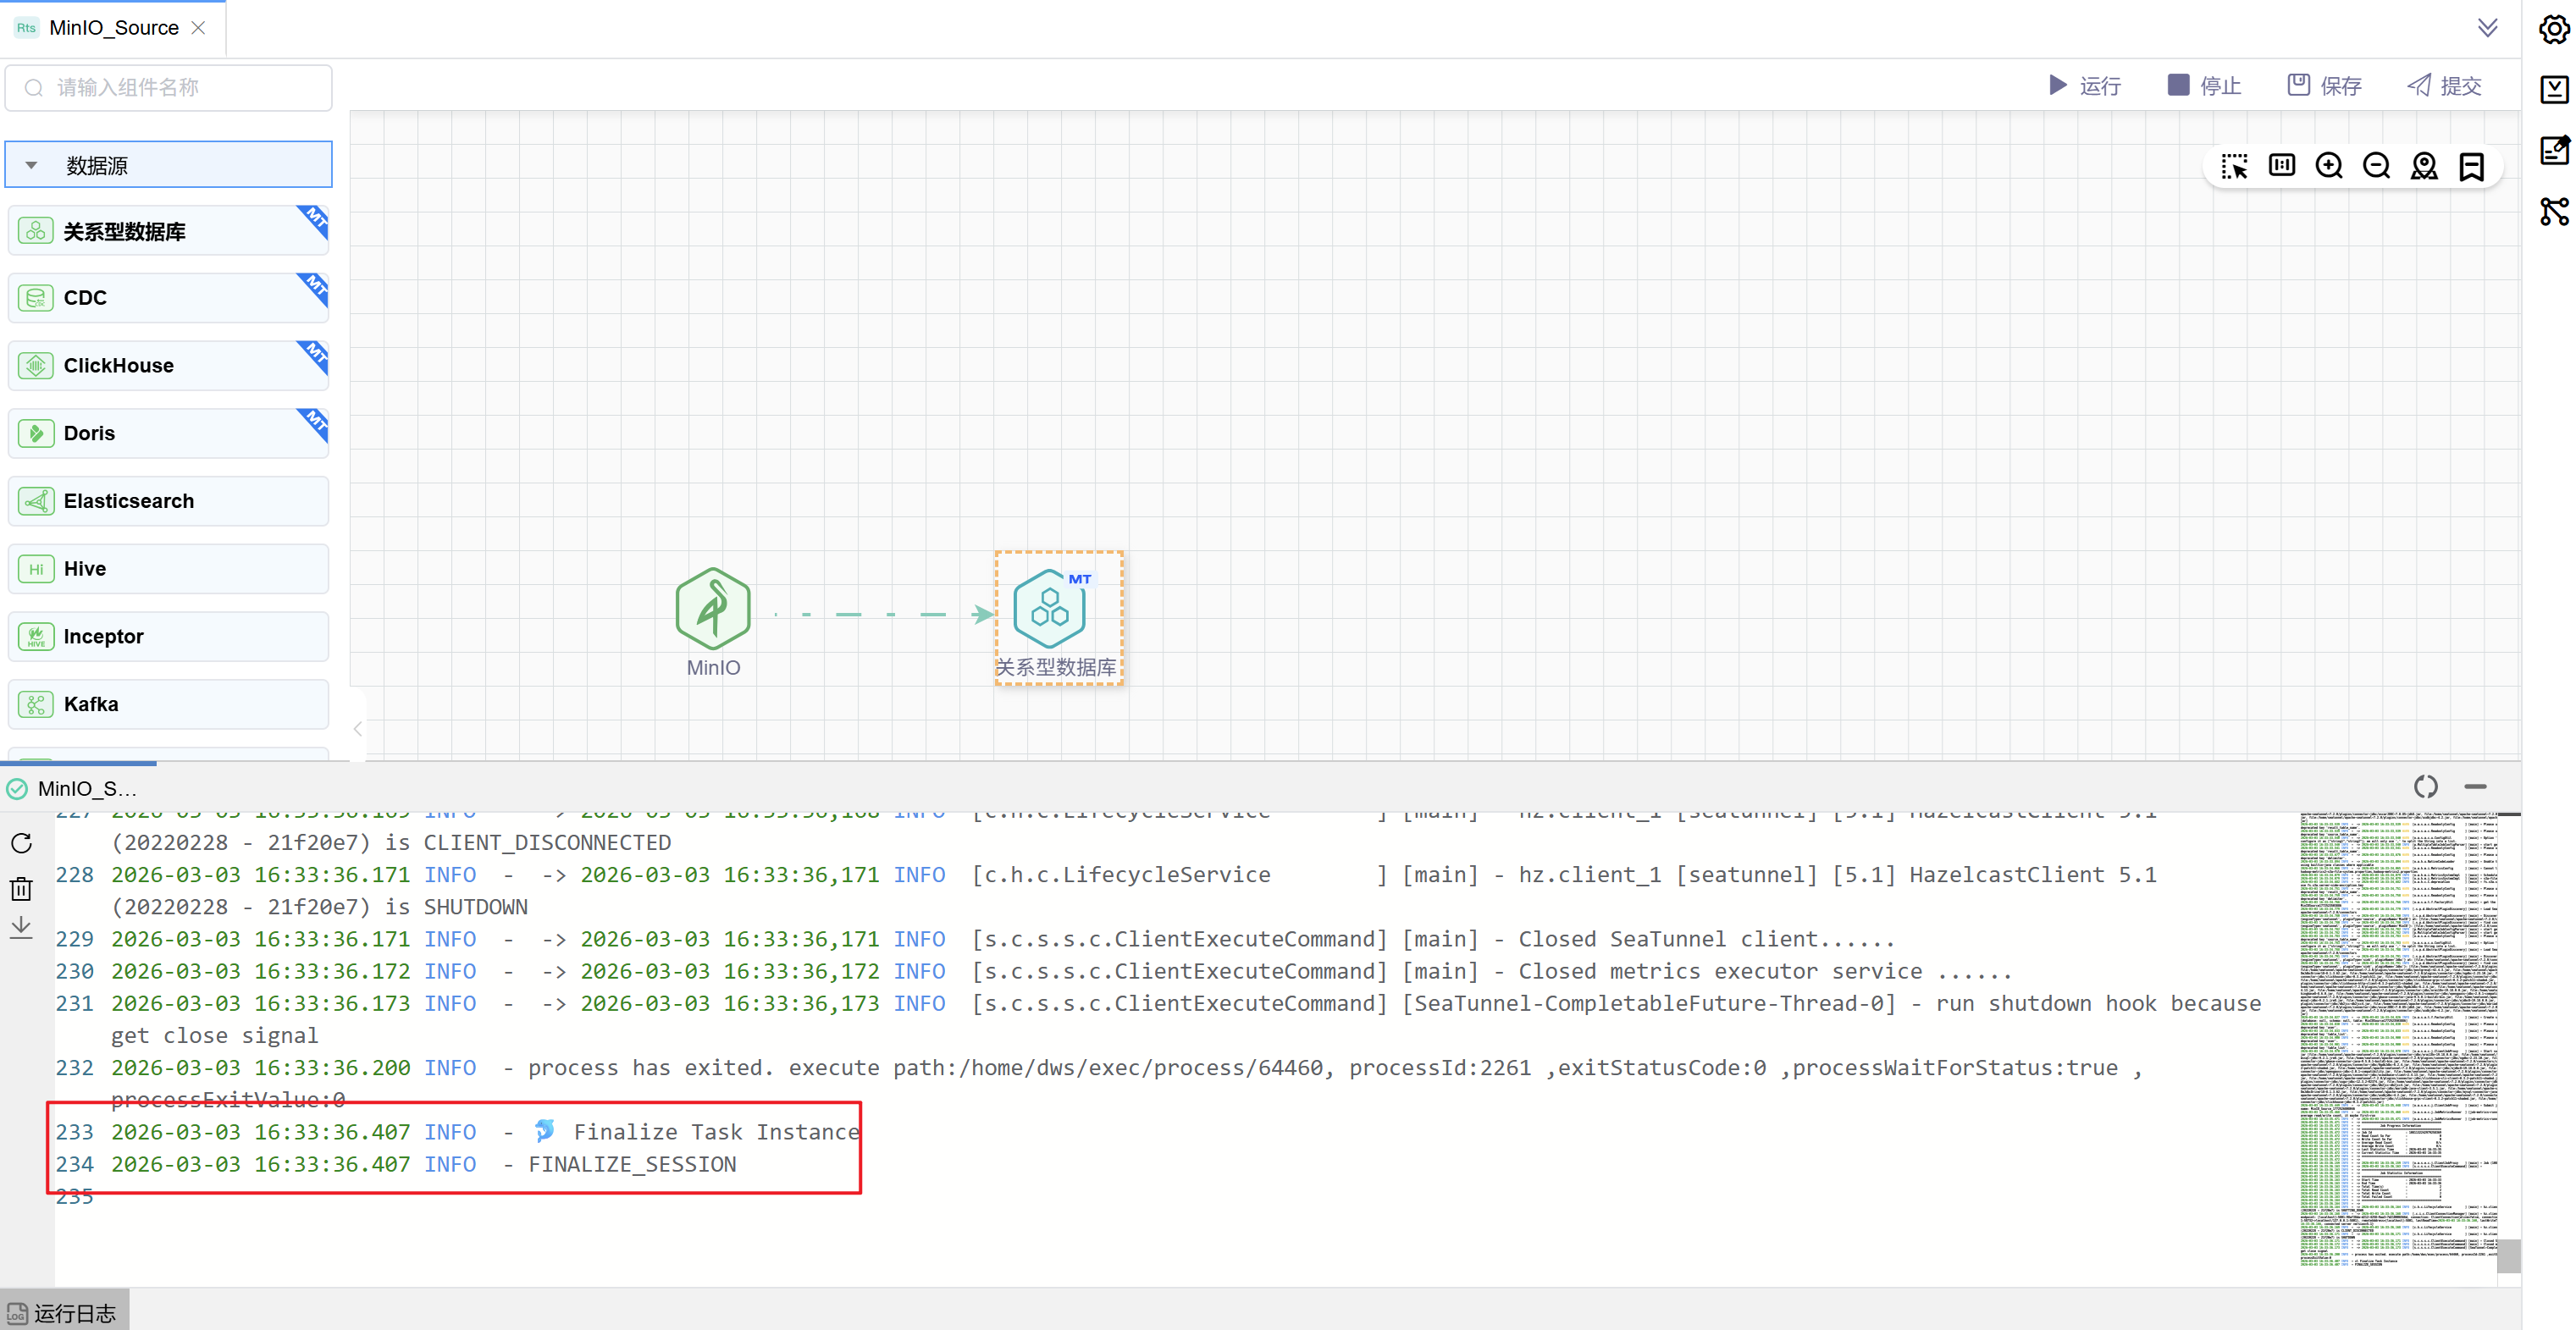Click the canvas zoom out icon
2576x1330 pixels.
(2376, 166)
